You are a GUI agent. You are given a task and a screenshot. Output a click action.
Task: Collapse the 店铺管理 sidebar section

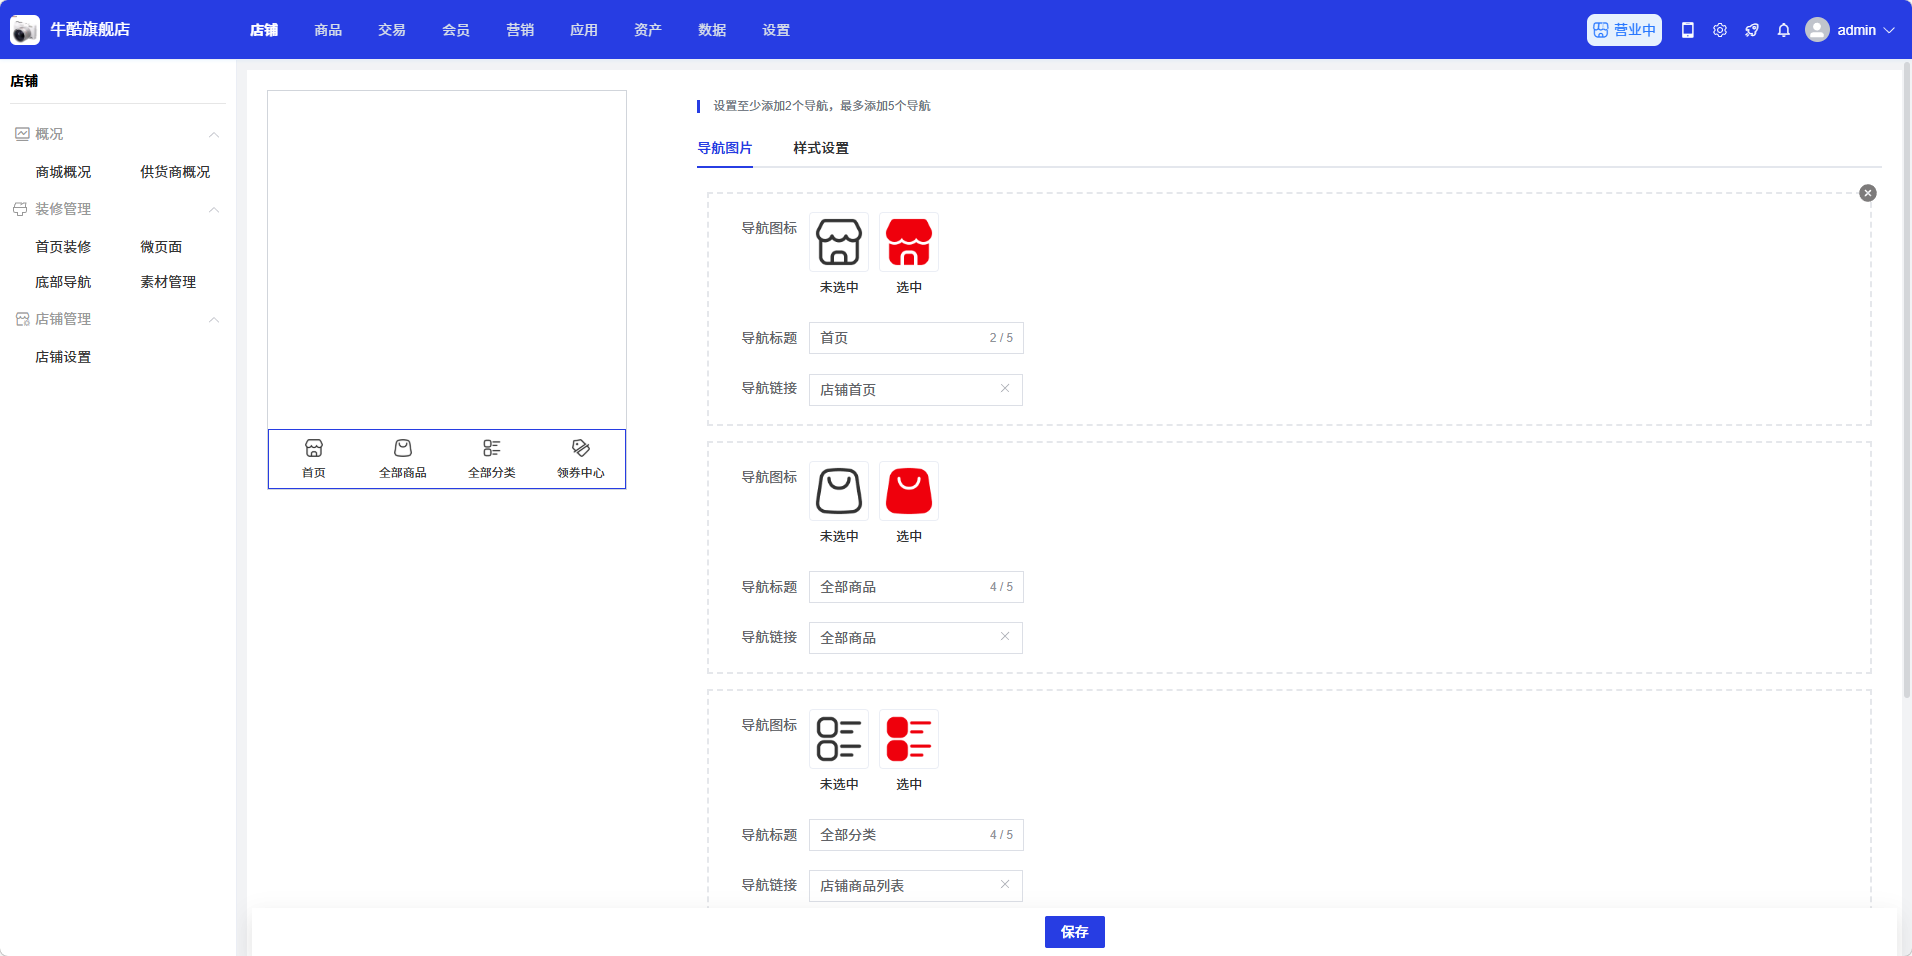pos(213,319)
